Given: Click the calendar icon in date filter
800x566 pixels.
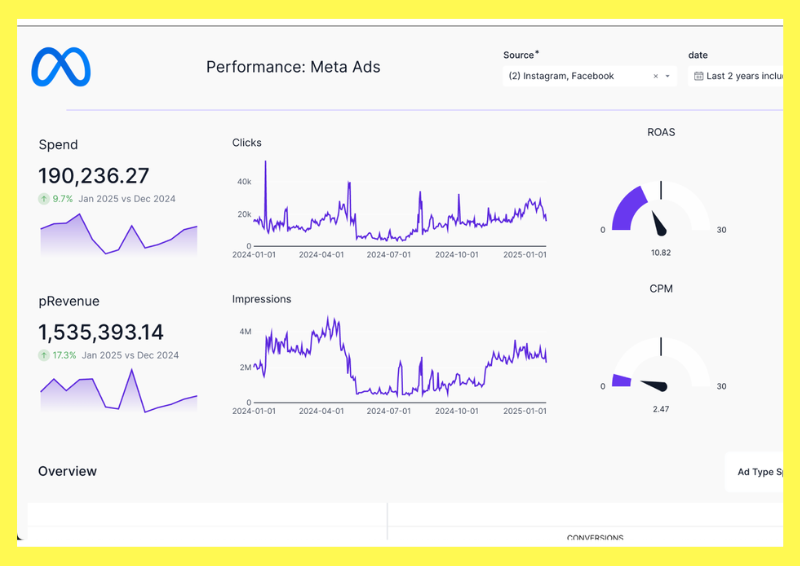Looking at the screenshot, I should click(698, 76).
